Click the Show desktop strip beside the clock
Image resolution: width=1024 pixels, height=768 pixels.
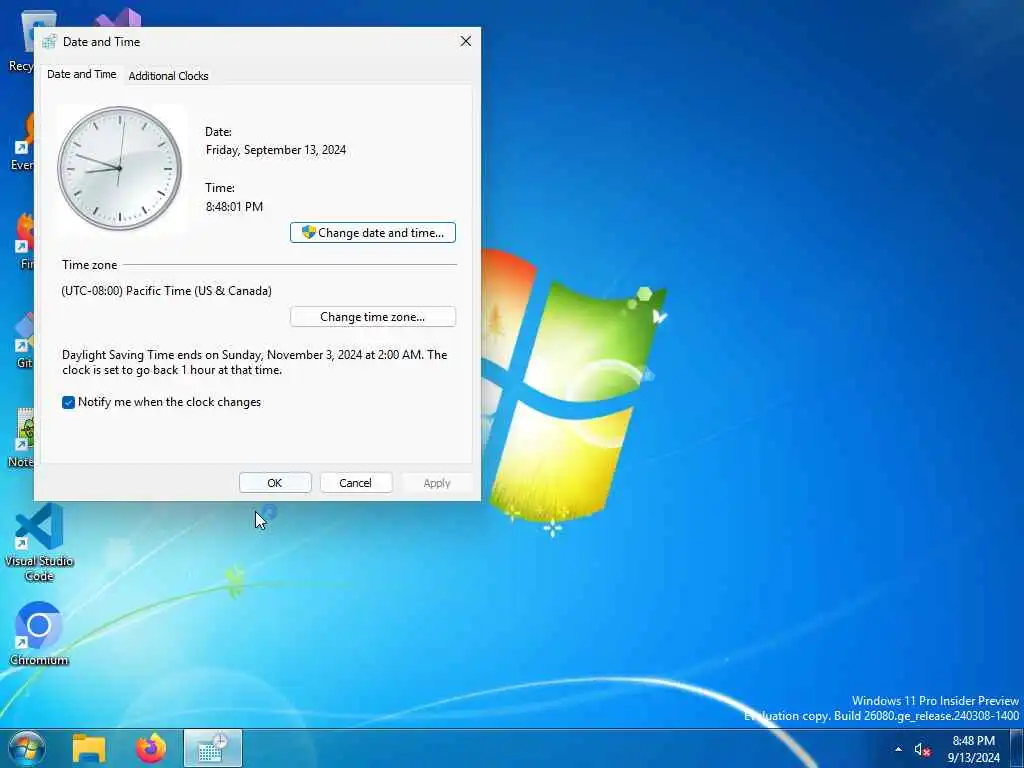1016,748
